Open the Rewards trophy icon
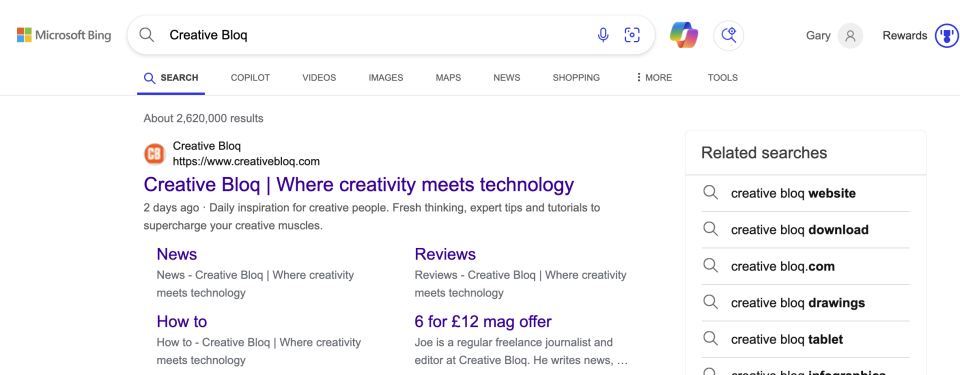This screenshot has height=375, width=960. point(947,36)
